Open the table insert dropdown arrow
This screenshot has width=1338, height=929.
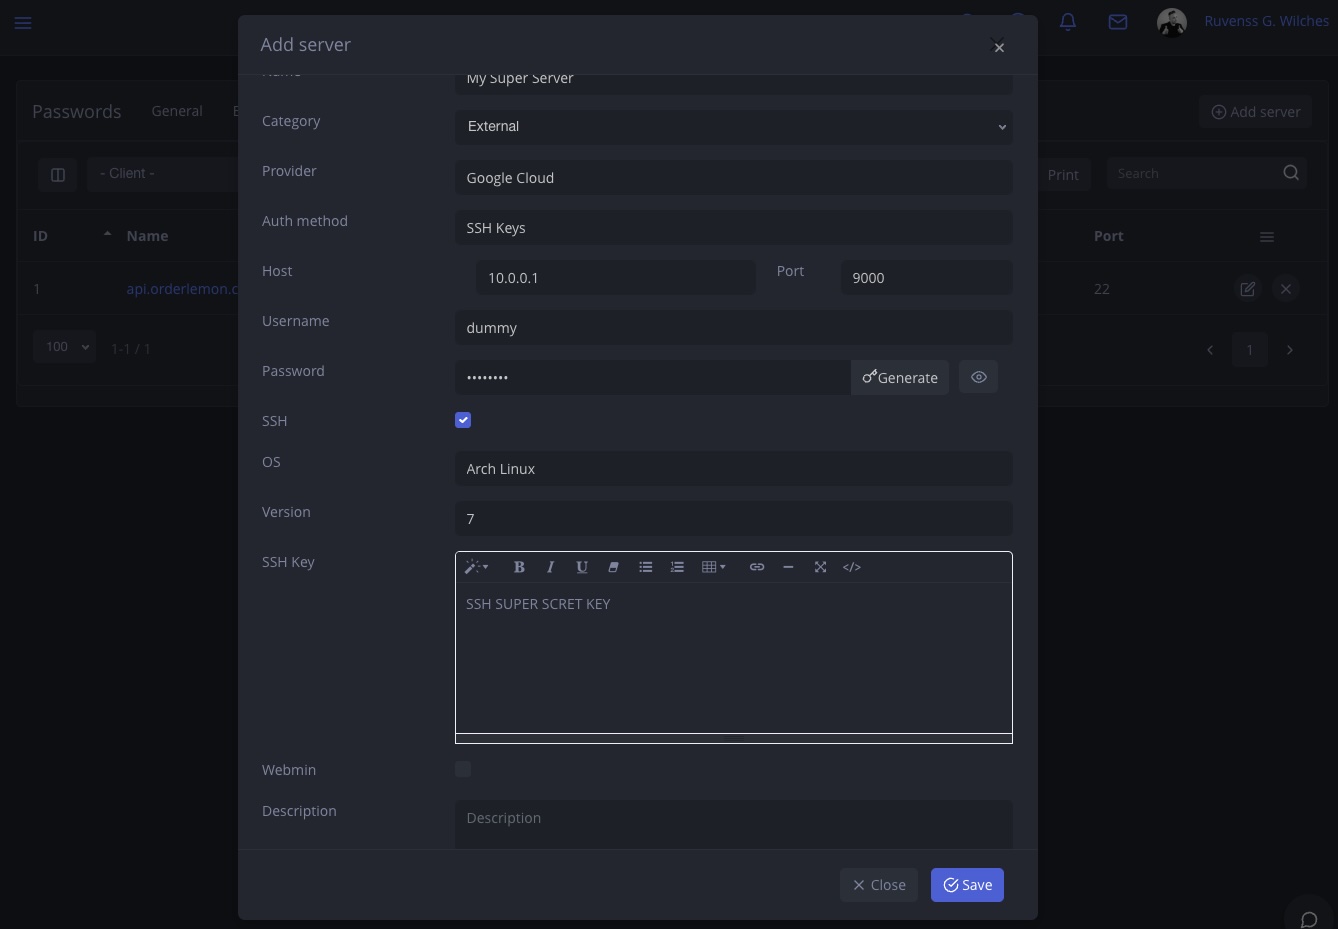[722, 567]
